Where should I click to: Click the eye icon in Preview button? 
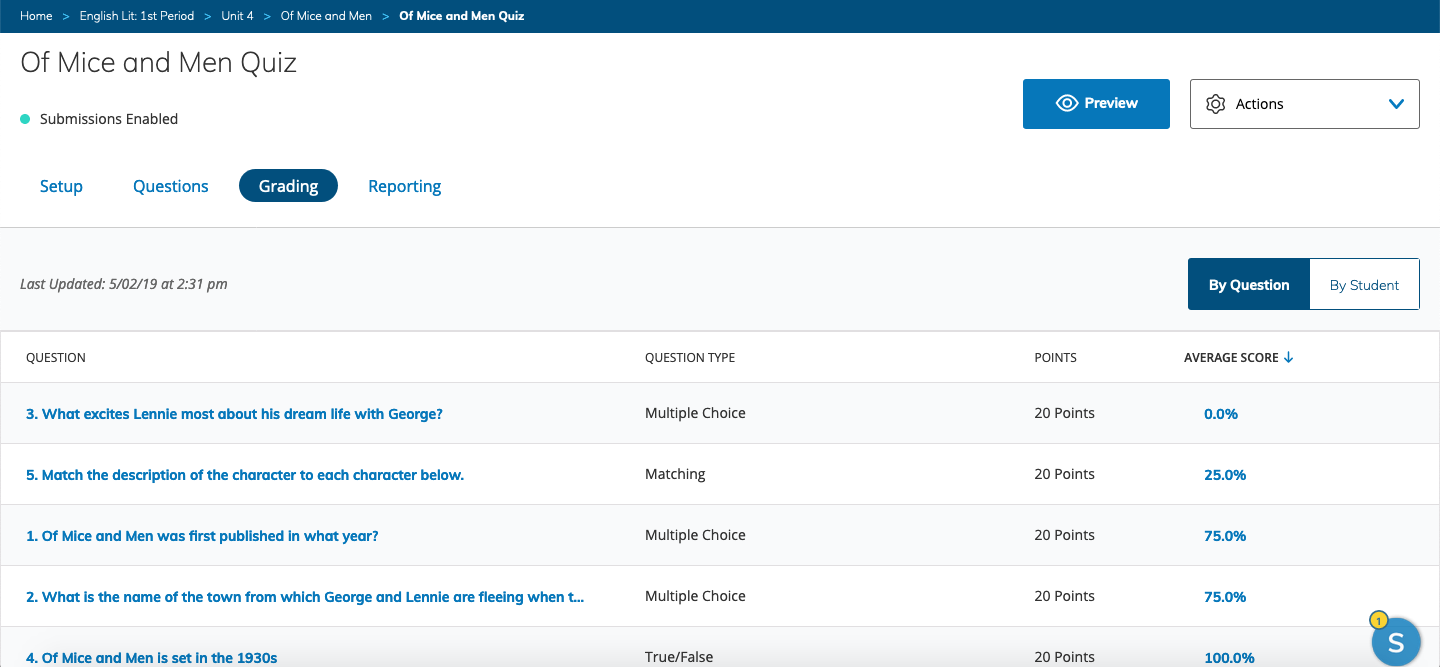tap(1066, 103)
